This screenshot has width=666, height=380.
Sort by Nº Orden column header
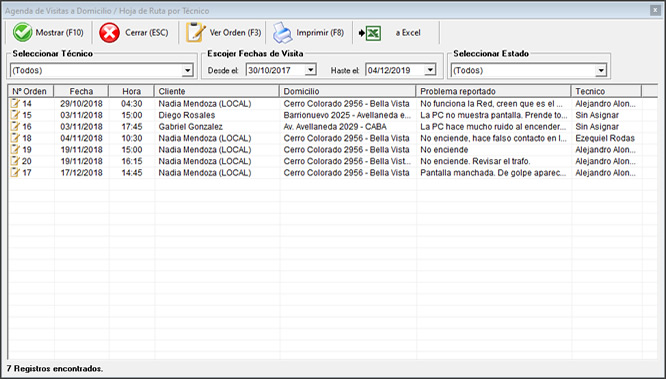tap(31, 91)
